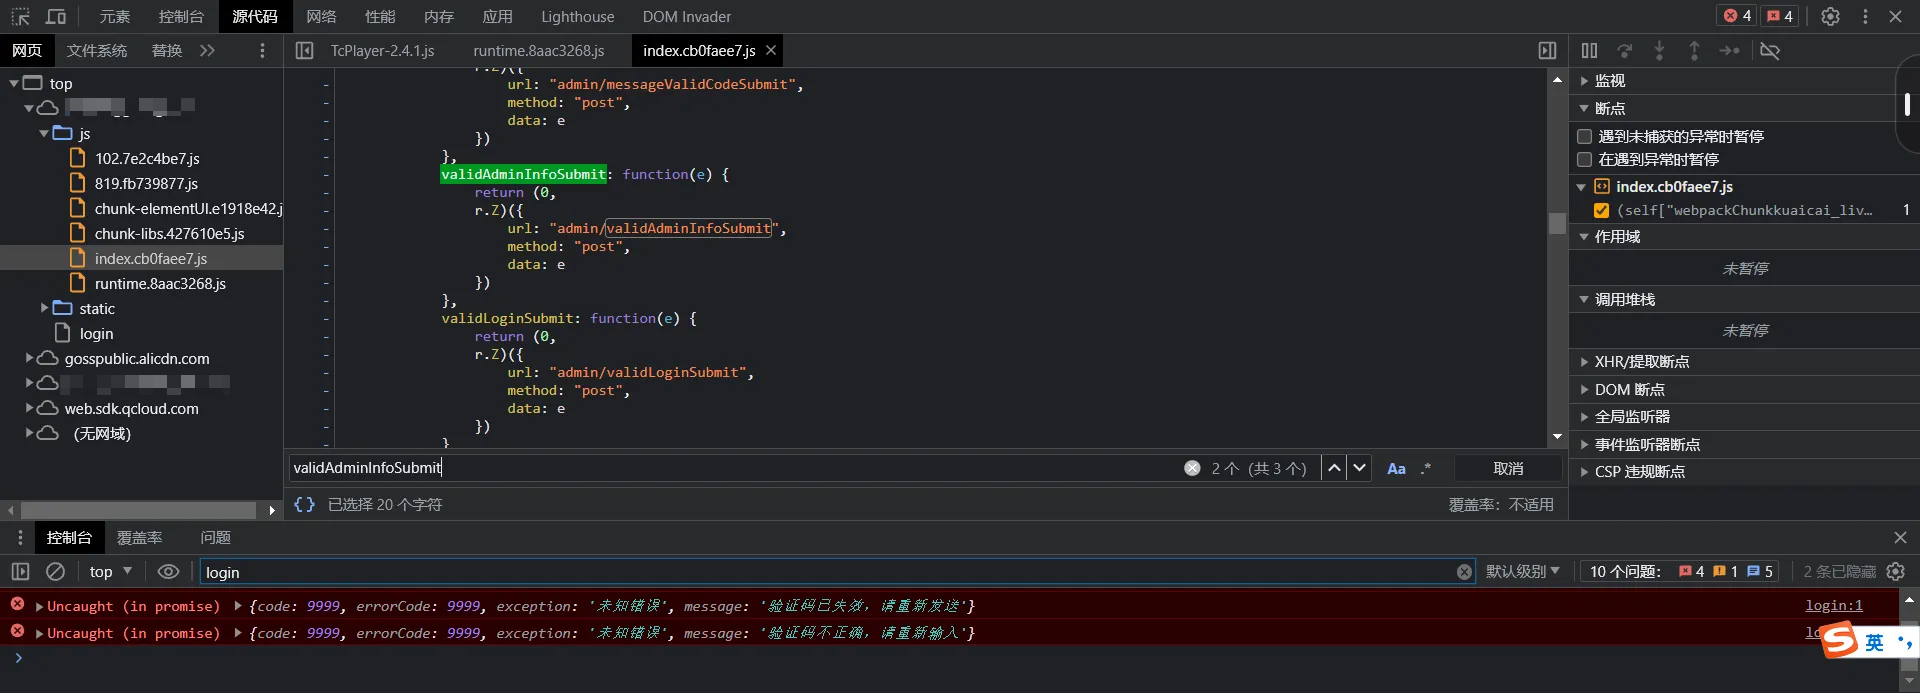Clear the console with the clear icon

point(56,572)
